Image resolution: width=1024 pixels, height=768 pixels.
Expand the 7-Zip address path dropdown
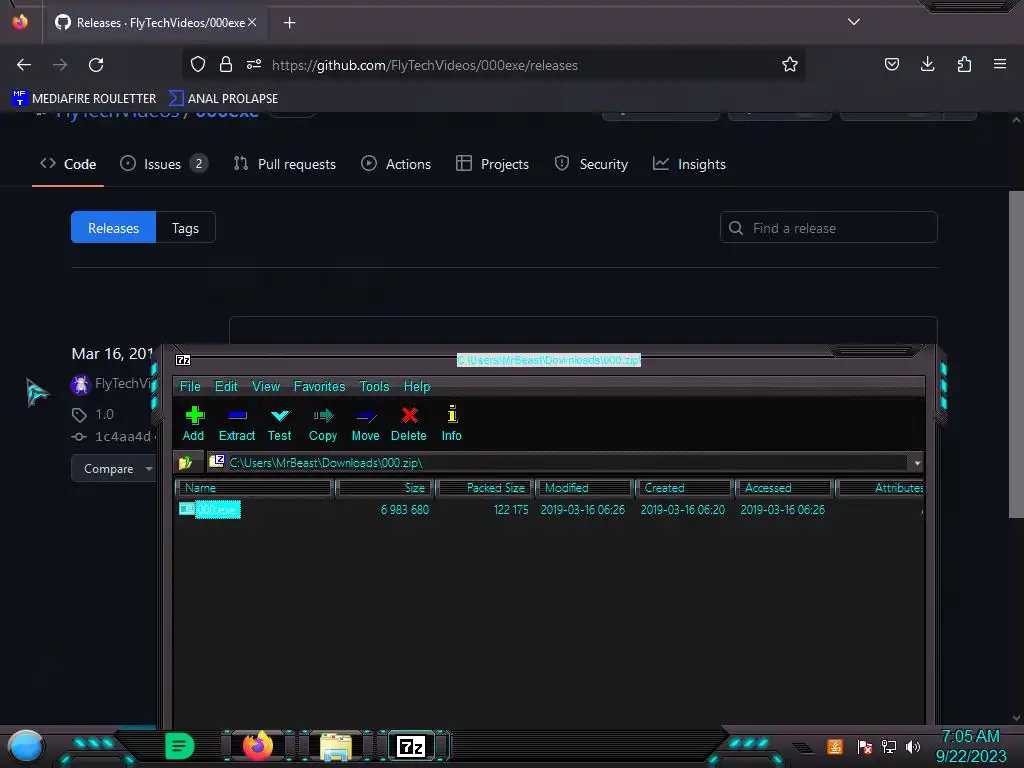coord(917,463)
